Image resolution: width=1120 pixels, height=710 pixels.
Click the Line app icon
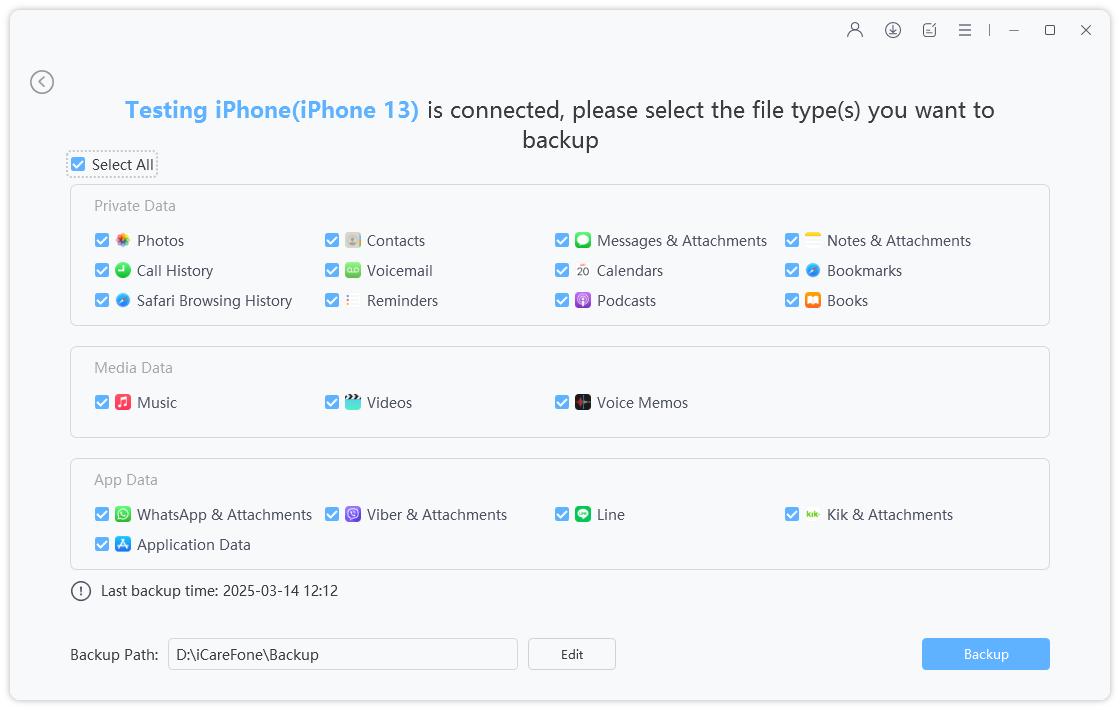coord(583,514)
